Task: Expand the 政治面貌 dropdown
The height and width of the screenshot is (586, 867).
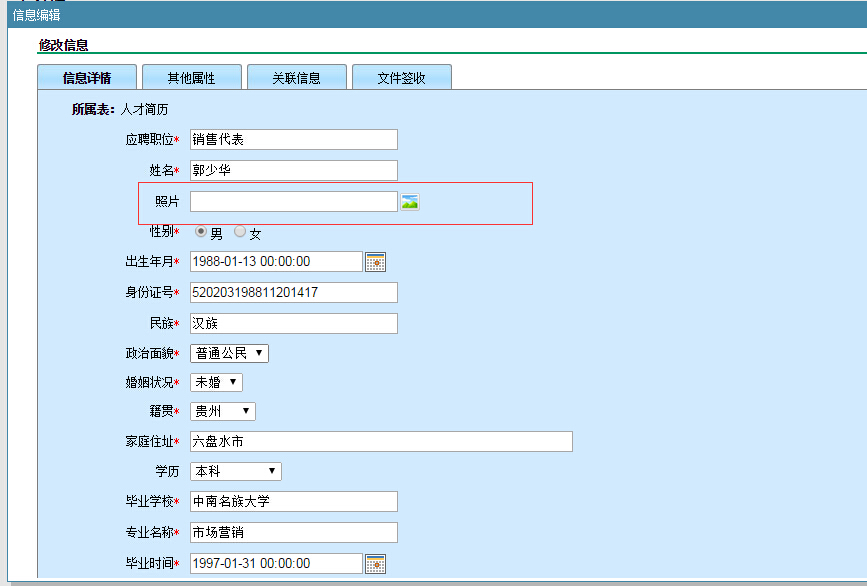Action: pyautogui.click(x=229, y=354)
